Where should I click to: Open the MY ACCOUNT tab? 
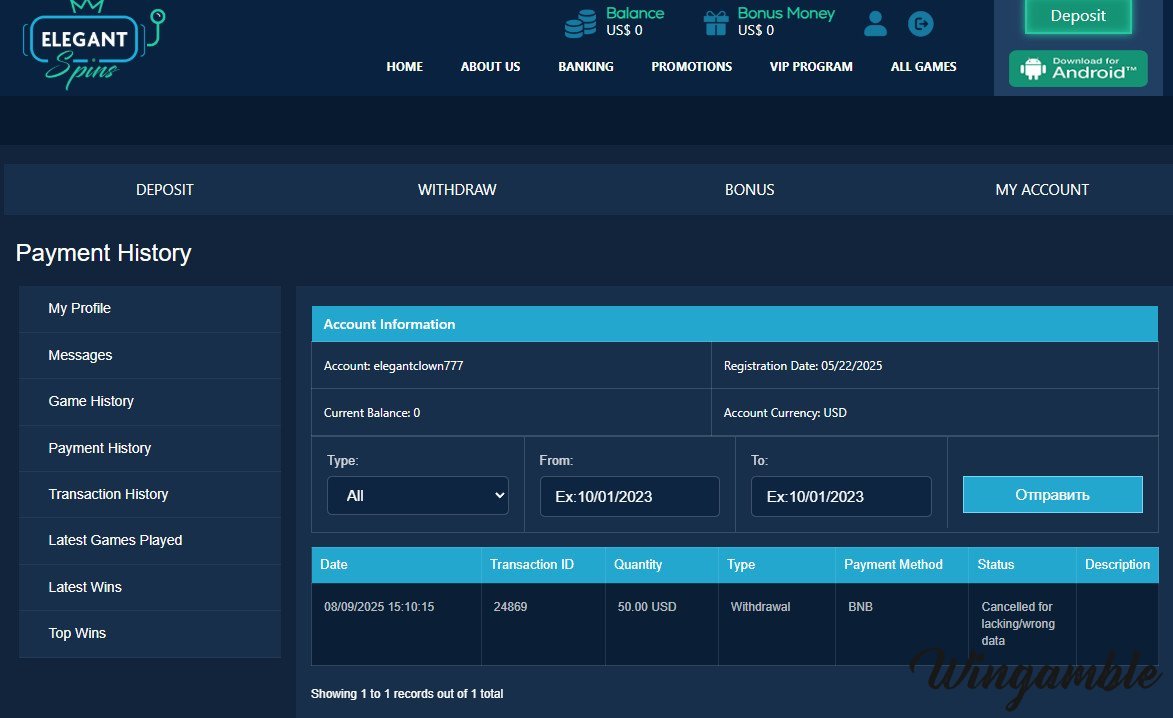tap(1042, 190)
